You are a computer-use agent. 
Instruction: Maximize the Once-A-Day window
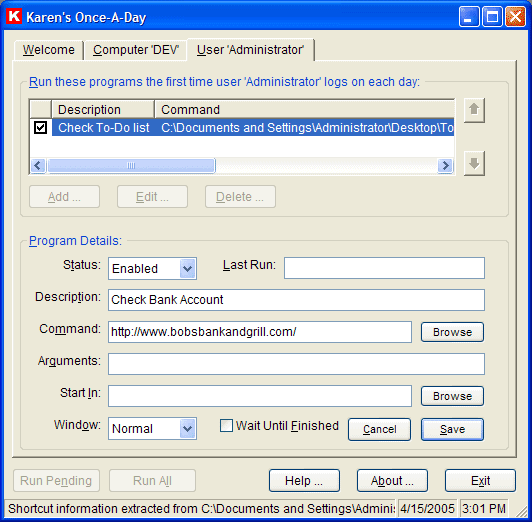pos(492,17)
